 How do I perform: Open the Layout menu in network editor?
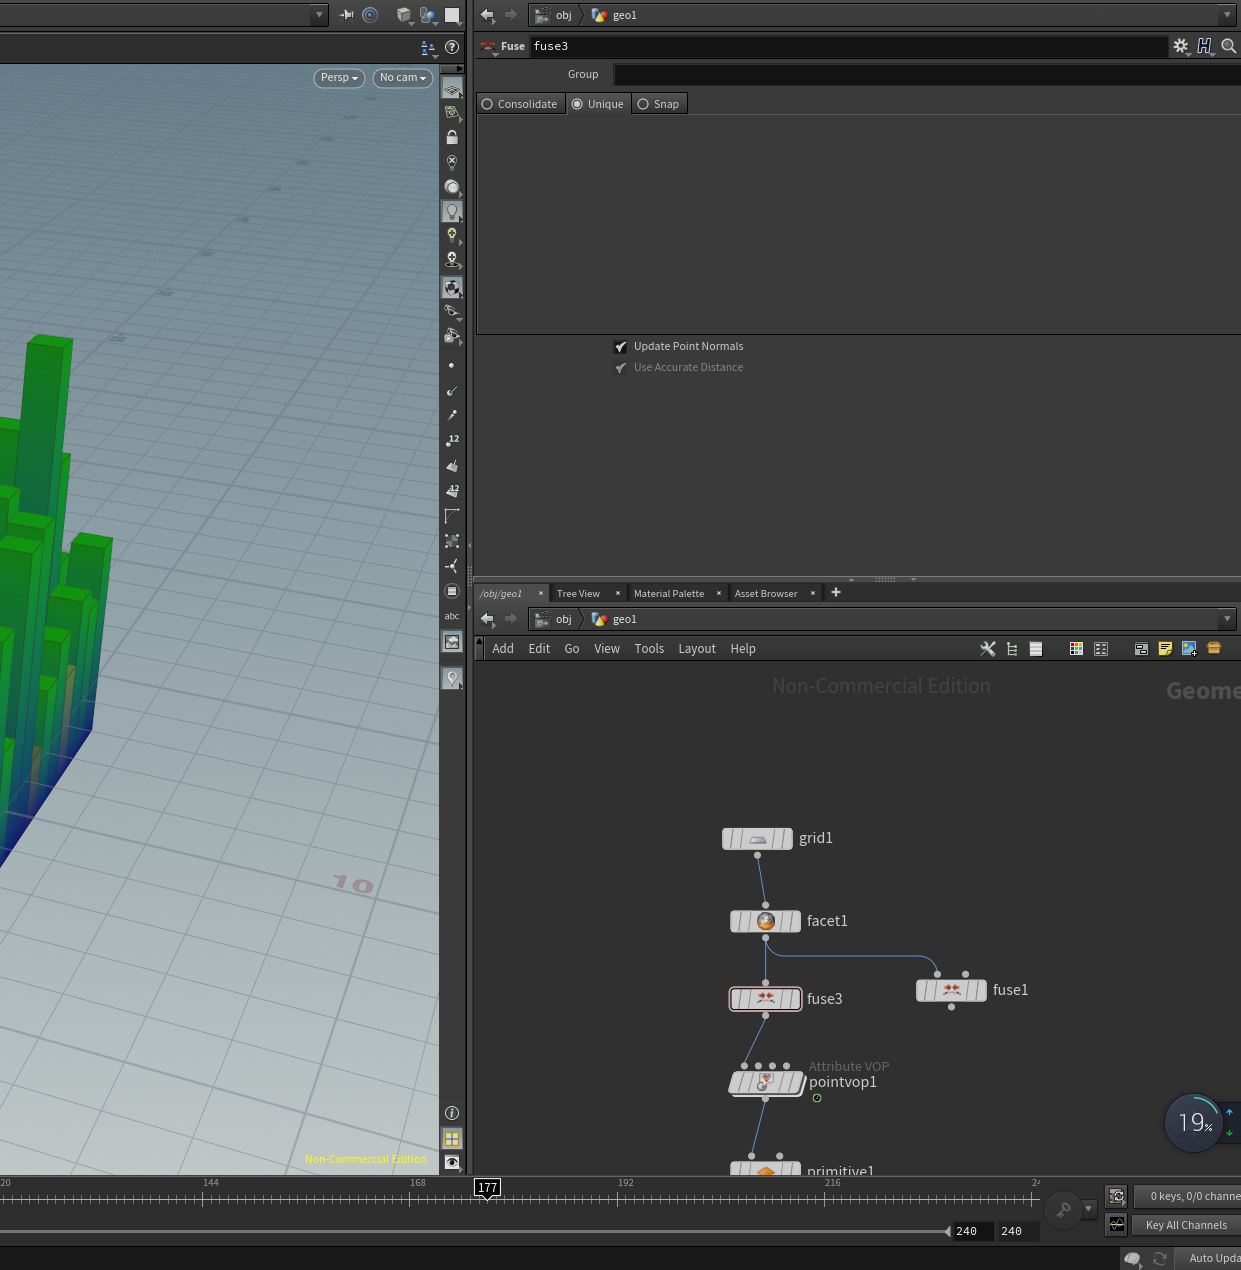click(x=696, y=649)
